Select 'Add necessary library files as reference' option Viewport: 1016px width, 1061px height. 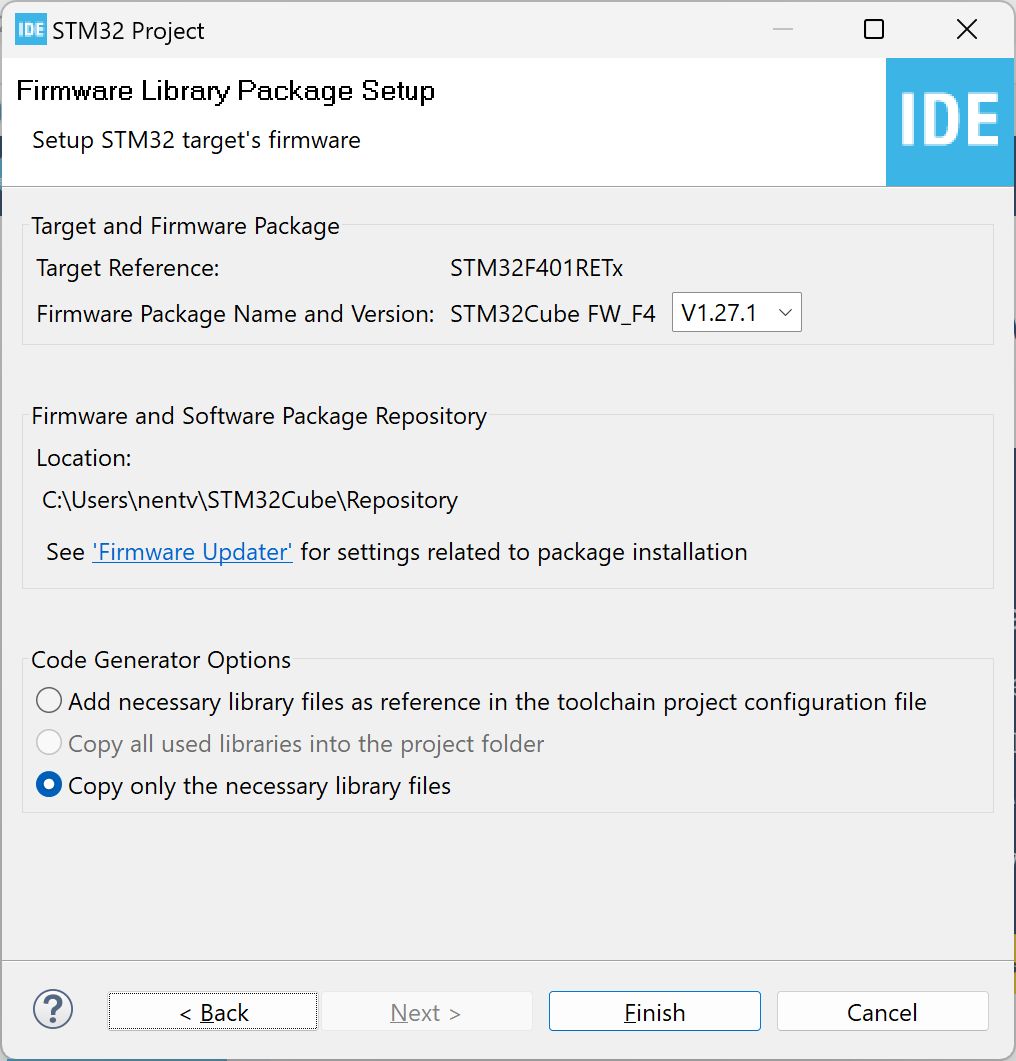49,701
